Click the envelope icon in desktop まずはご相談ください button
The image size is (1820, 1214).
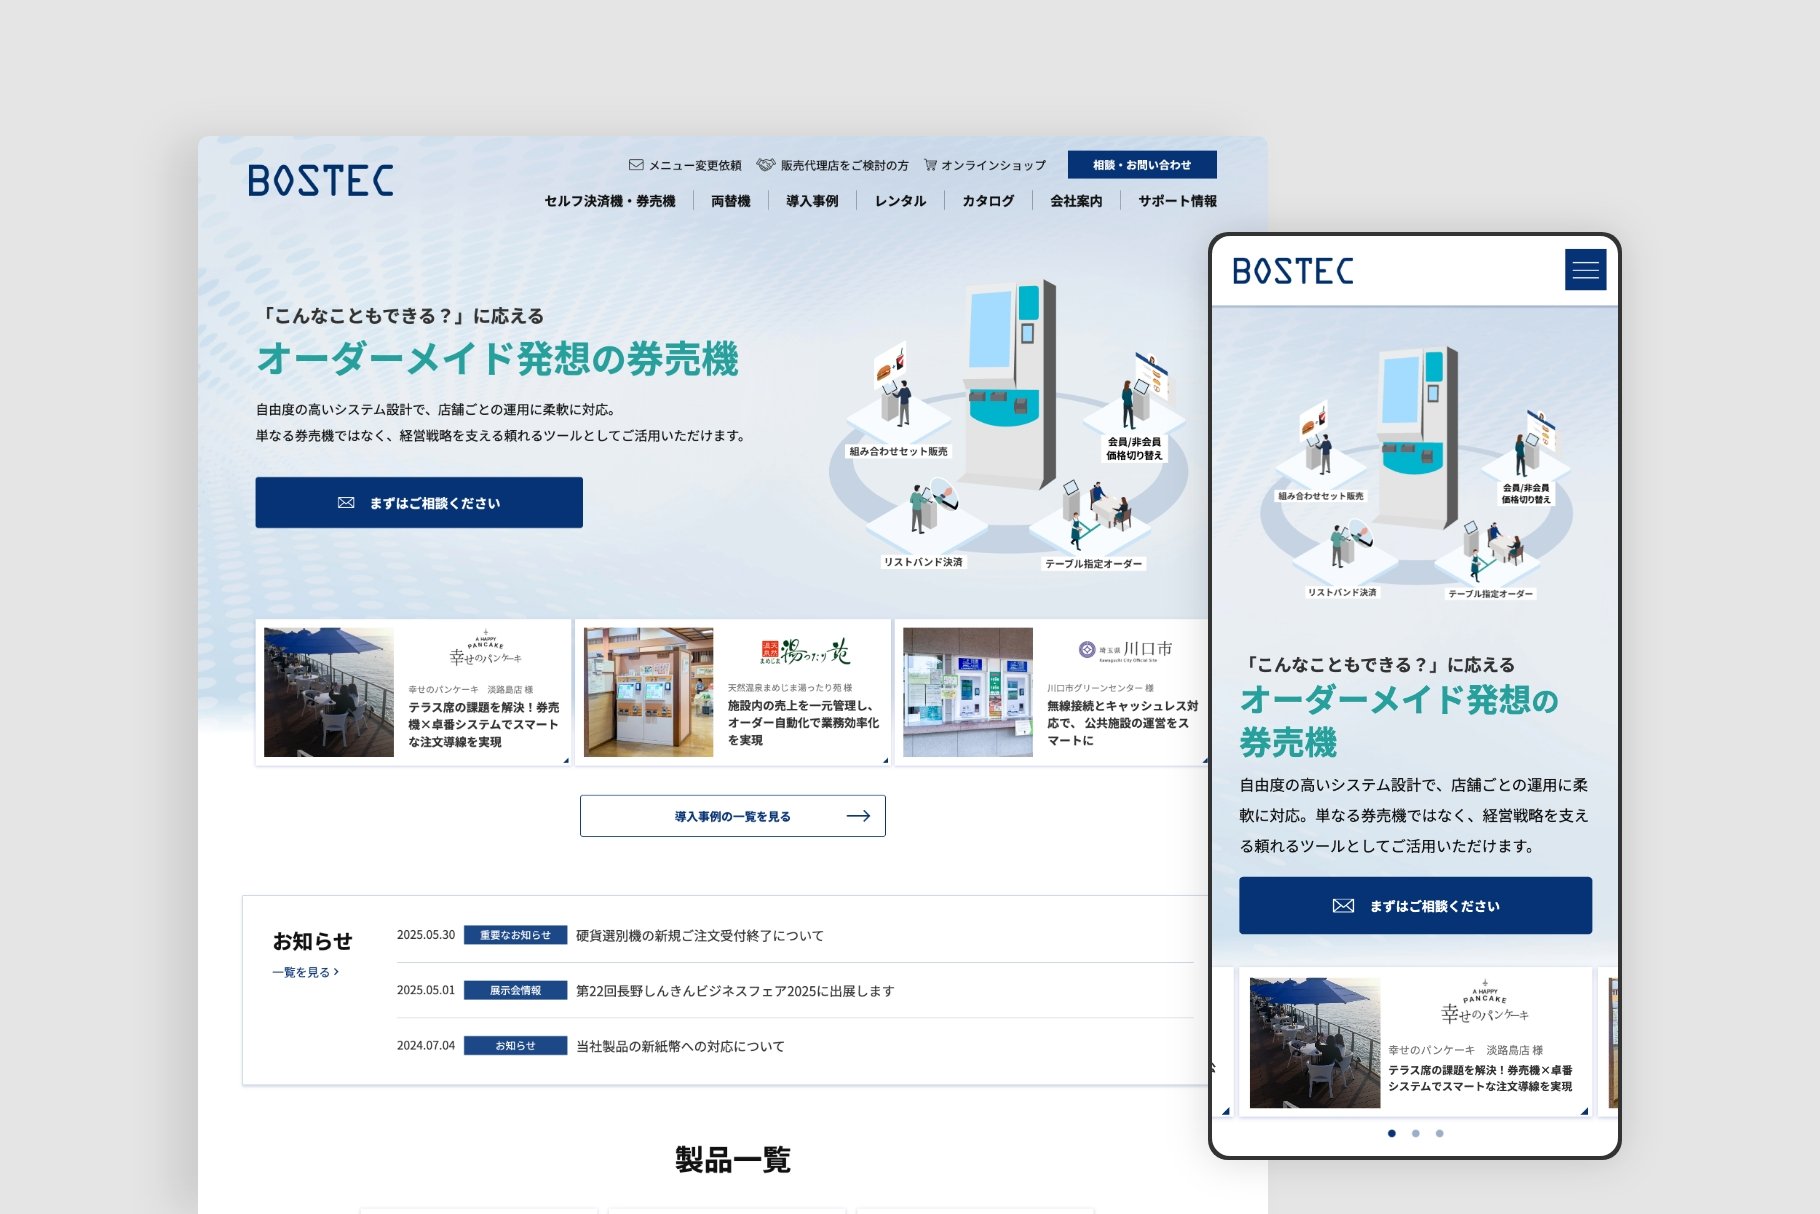tap(346, 503)
